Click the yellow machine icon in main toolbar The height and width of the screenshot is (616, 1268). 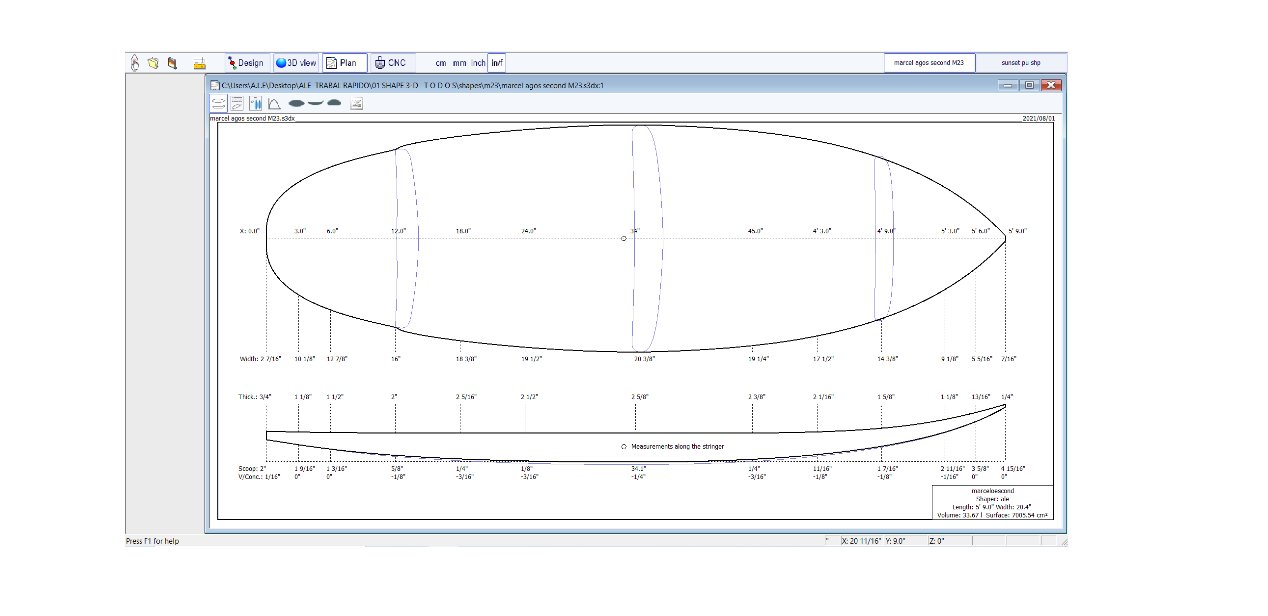(x=199, y=63)
